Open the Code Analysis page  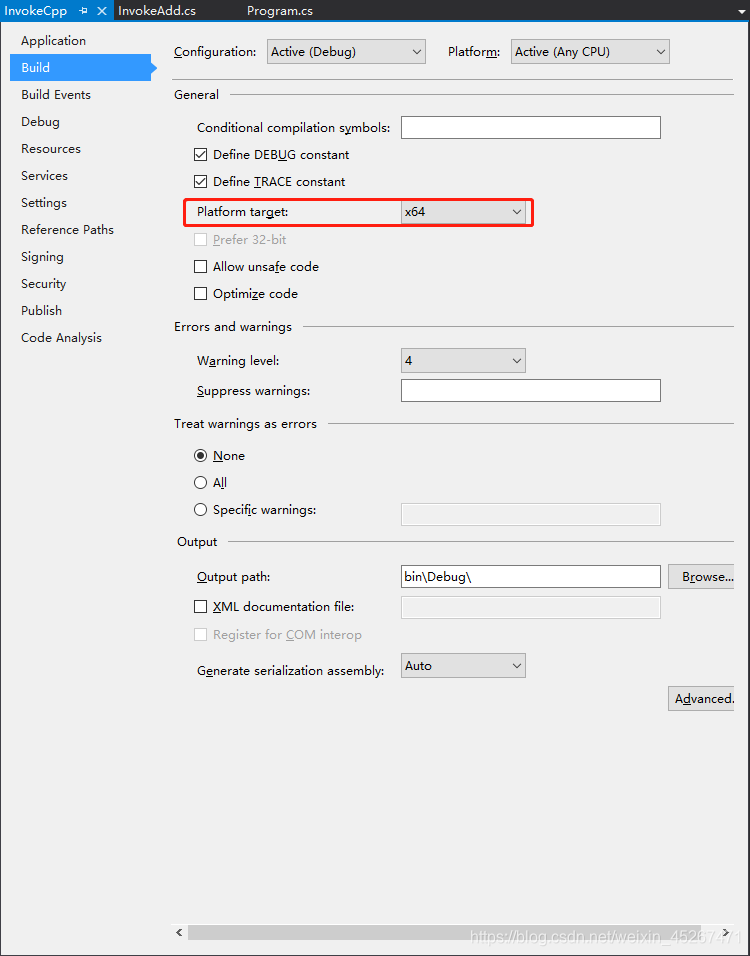point(62,338)
